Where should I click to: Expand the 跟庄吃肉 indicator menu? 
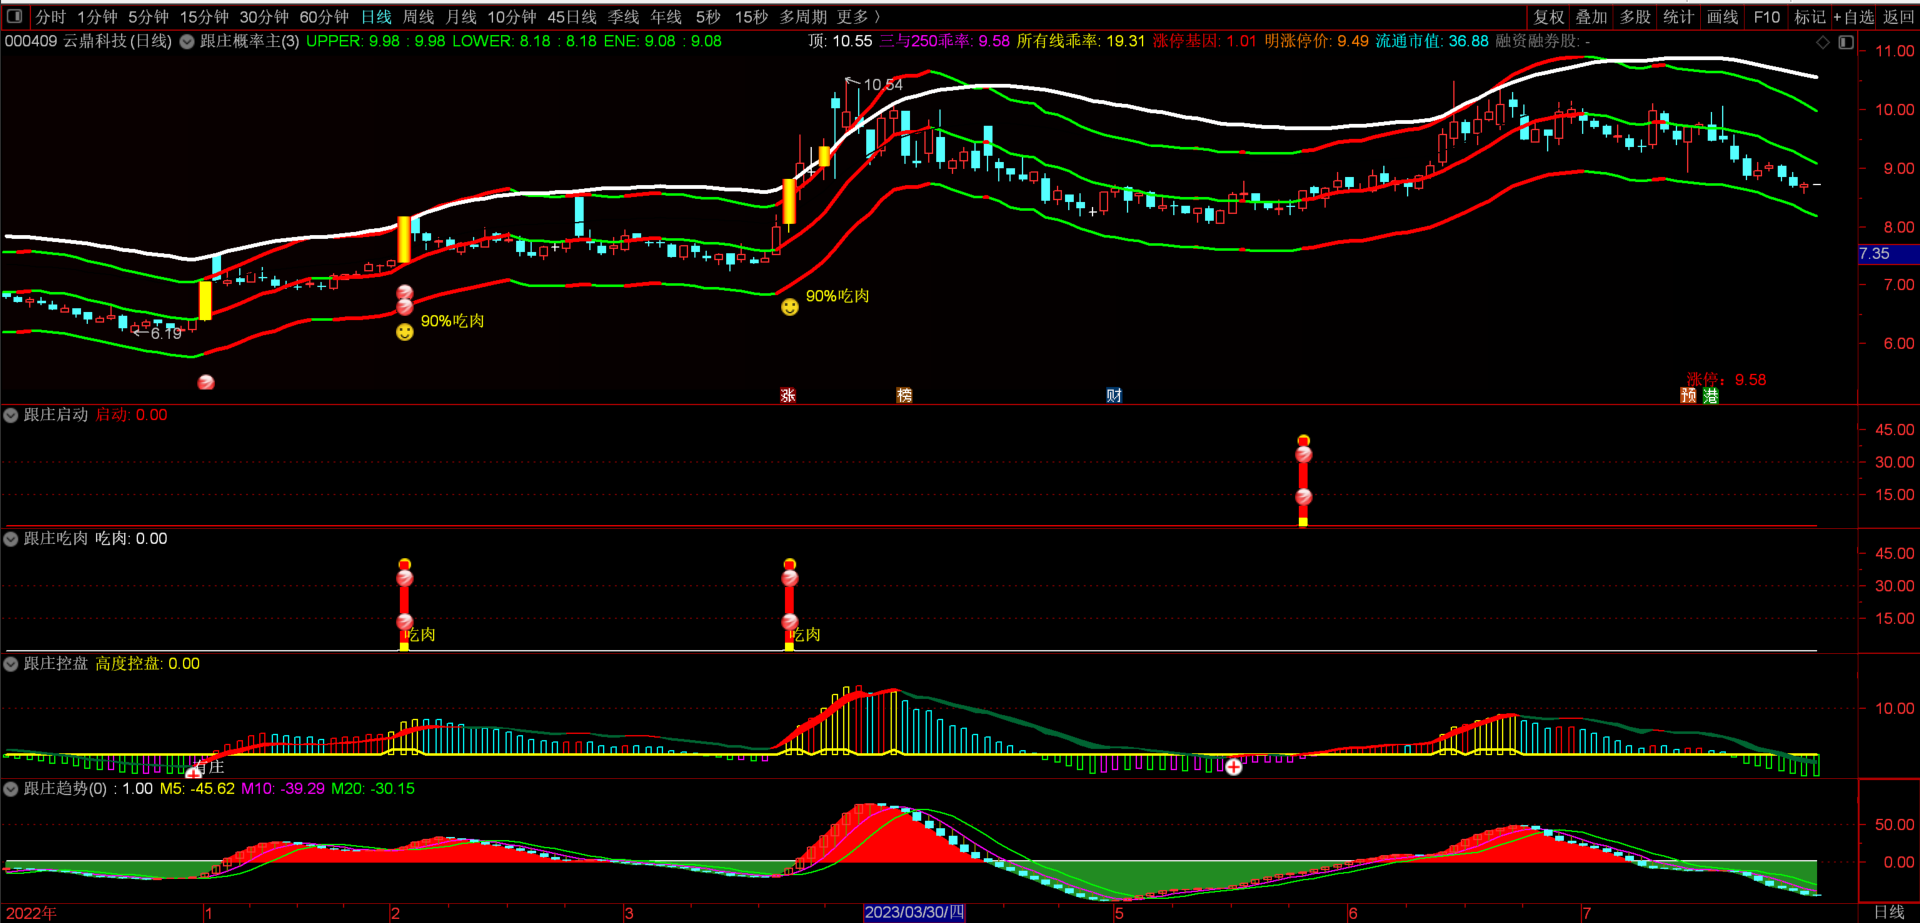[11, 539]
